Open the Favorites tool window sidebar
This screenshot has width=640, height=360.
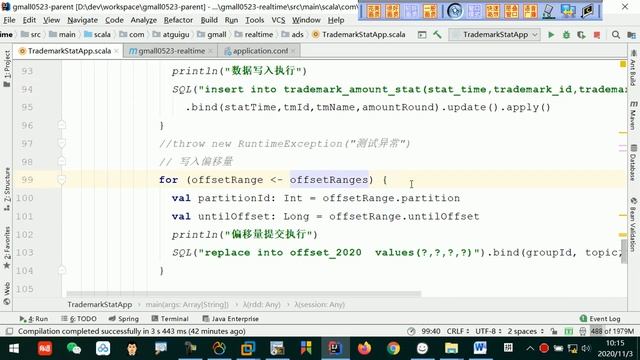point(7,247)
